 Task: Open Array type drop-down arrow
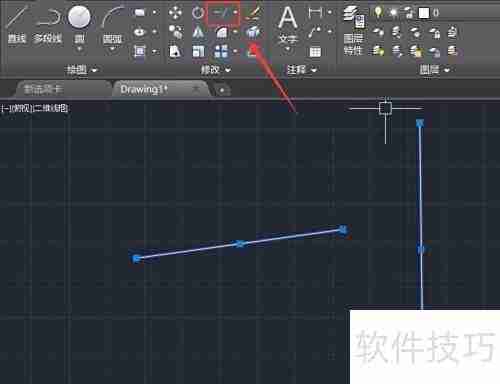click(x=235, y=52)
